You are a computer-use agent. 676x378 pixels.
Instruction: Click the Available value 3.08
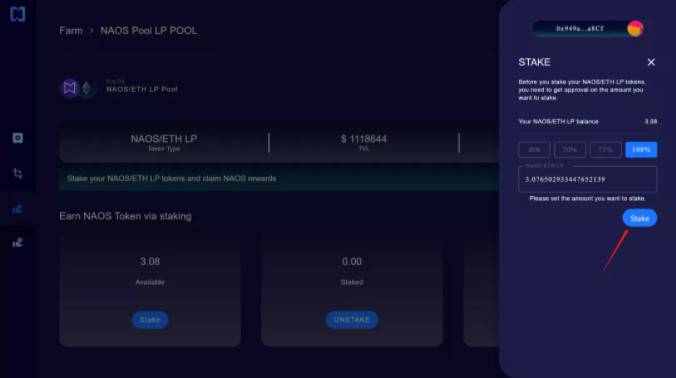pyautogui.click(x=150, y=261)
